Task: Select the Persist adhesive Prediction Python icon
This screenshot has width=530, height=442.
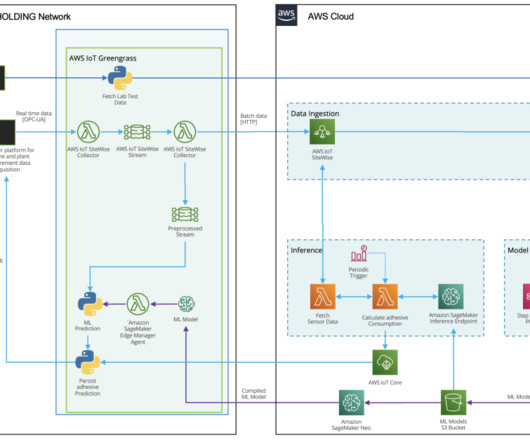Action: point(88,362)
